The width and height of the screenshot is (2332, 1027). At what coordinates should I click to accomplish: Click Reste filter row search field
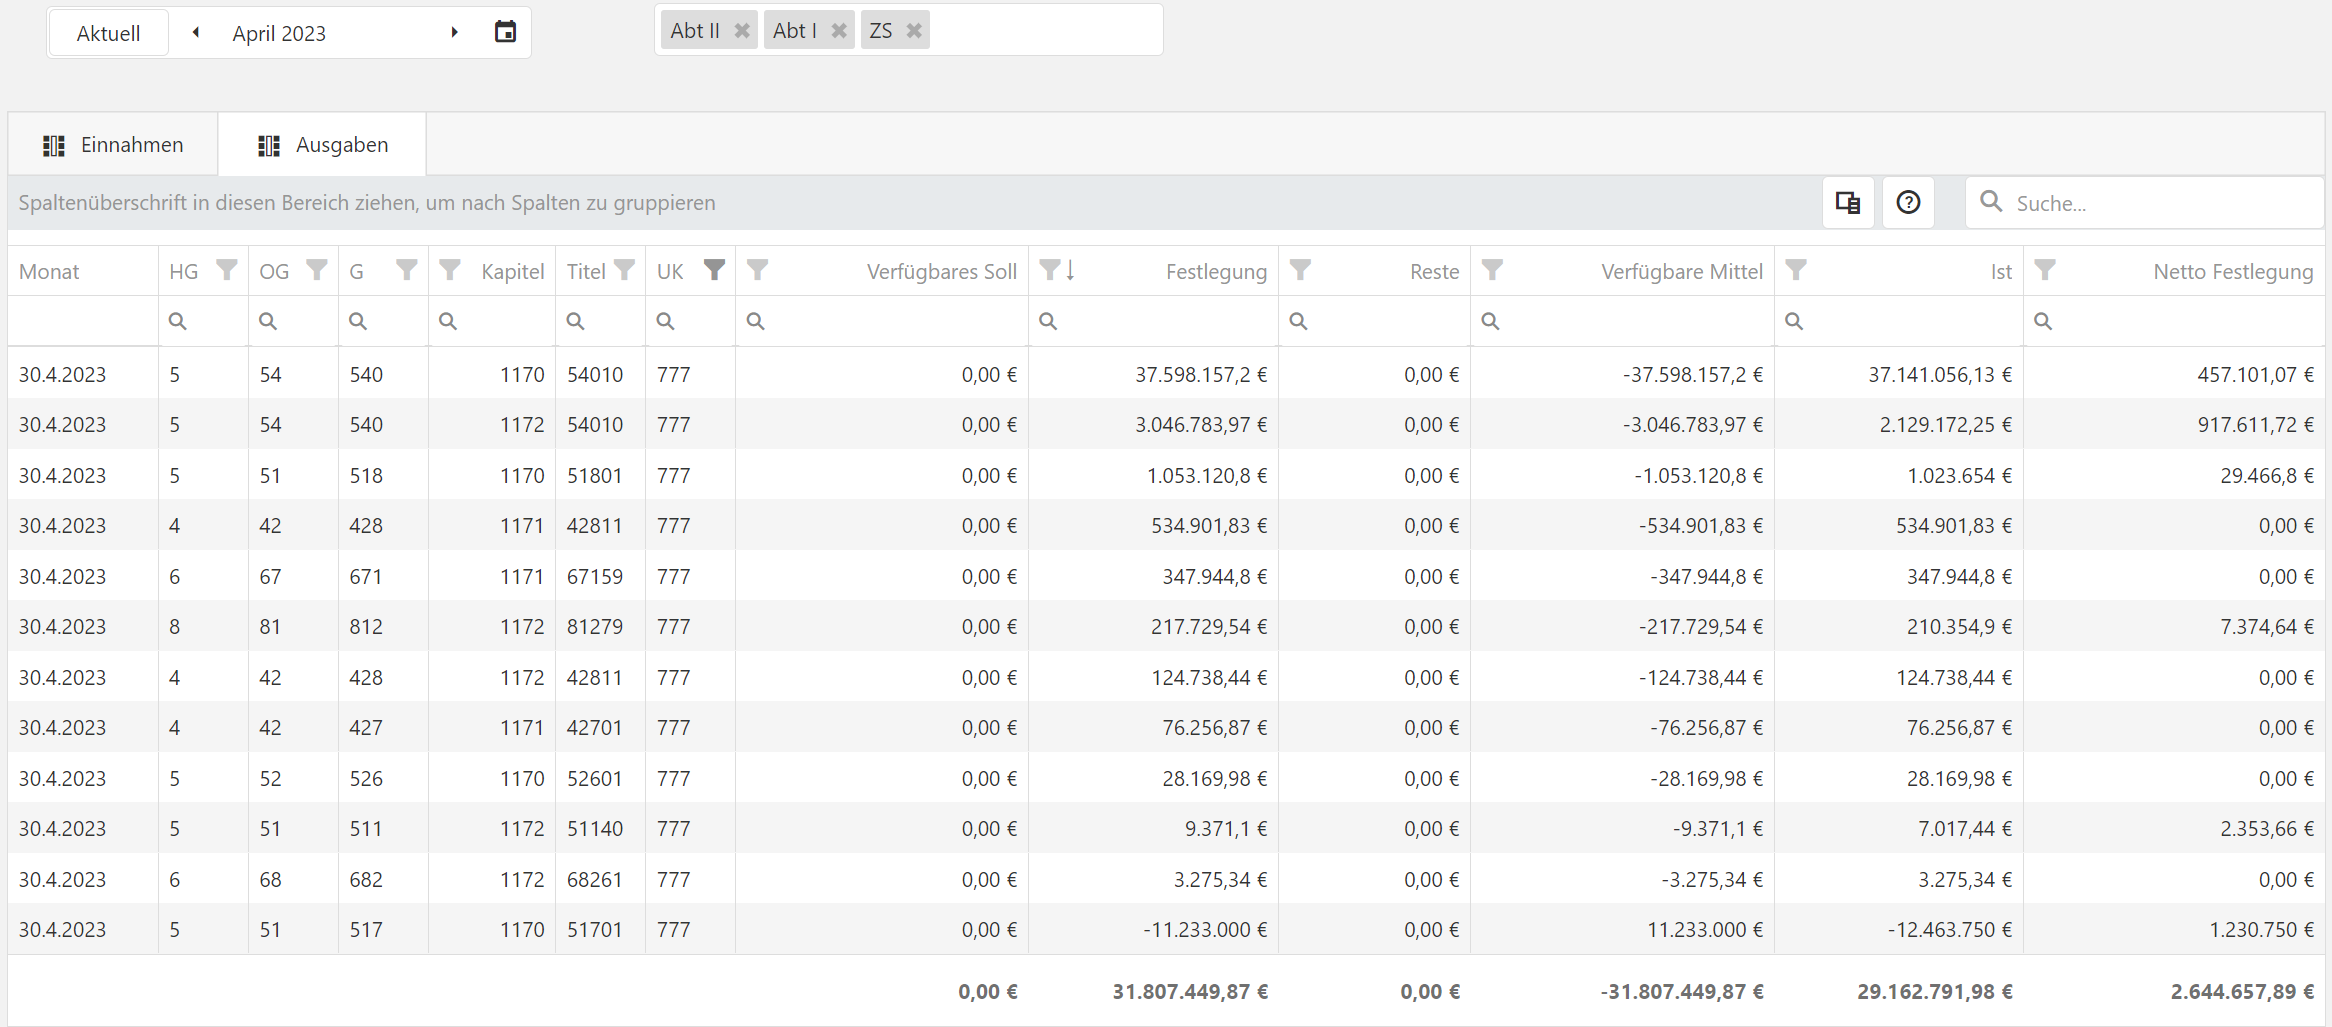(1375, 321)
